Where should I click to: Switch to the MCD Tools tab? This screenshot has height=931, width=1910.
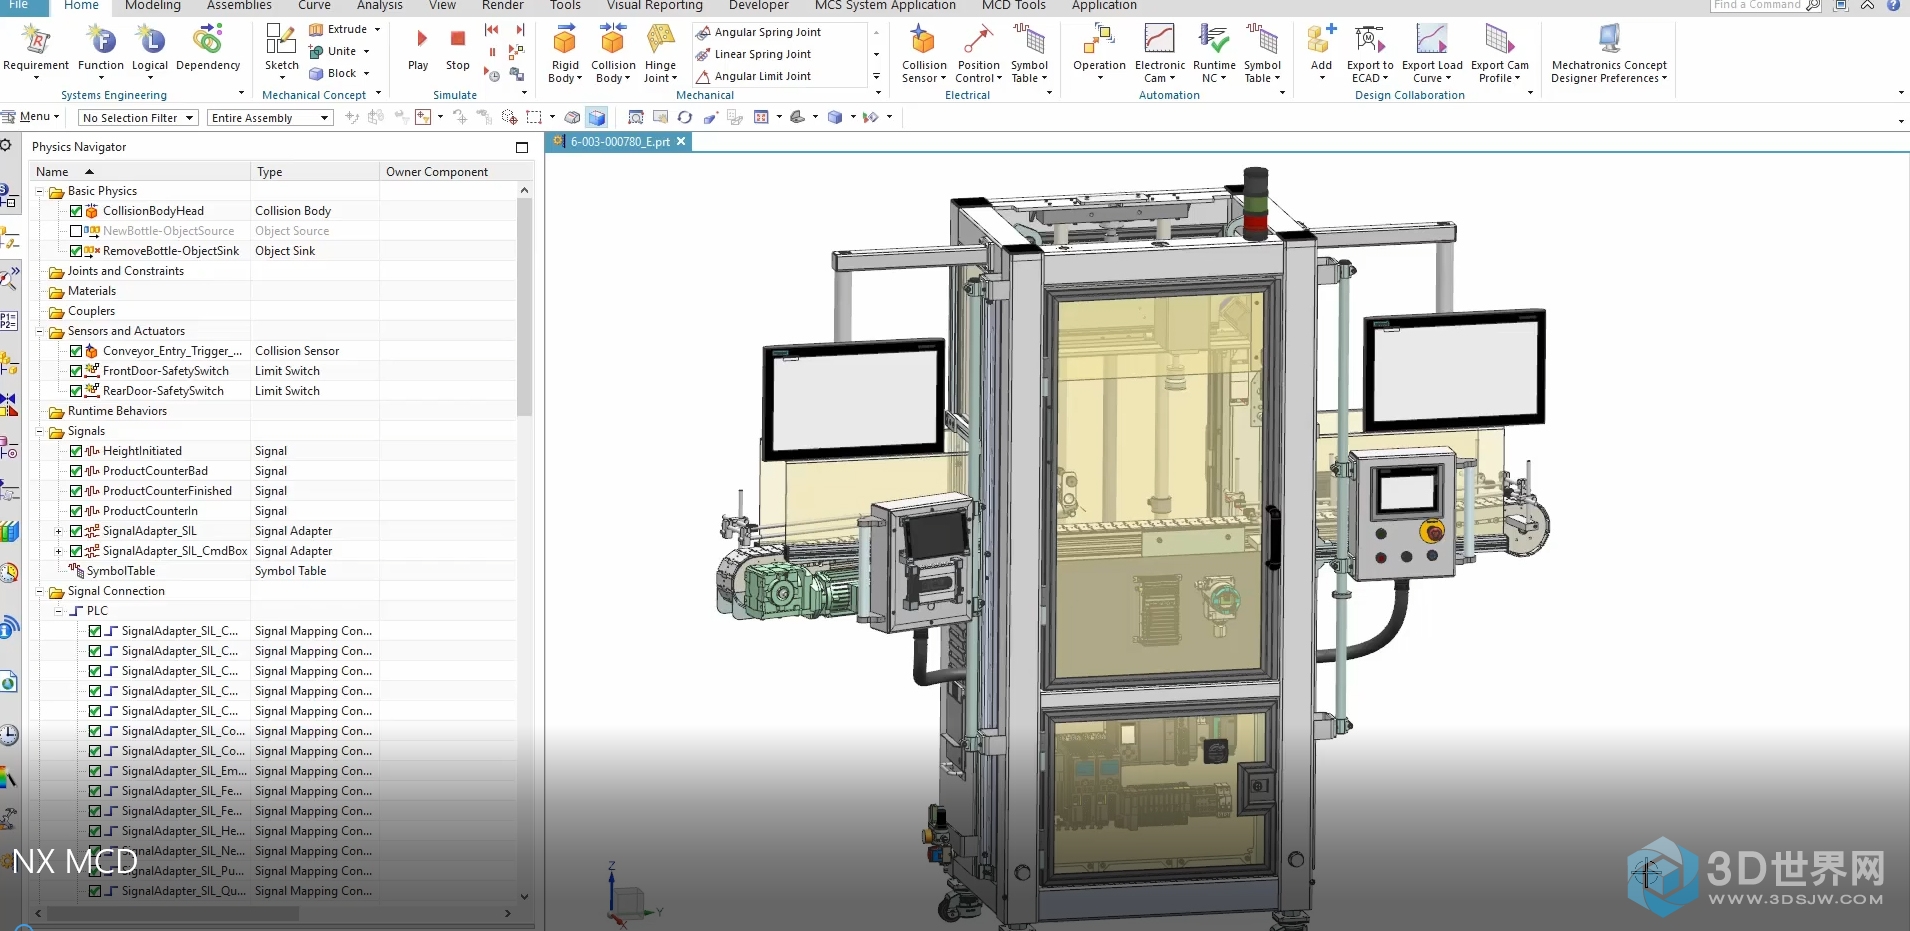[x=1014, y=6]
